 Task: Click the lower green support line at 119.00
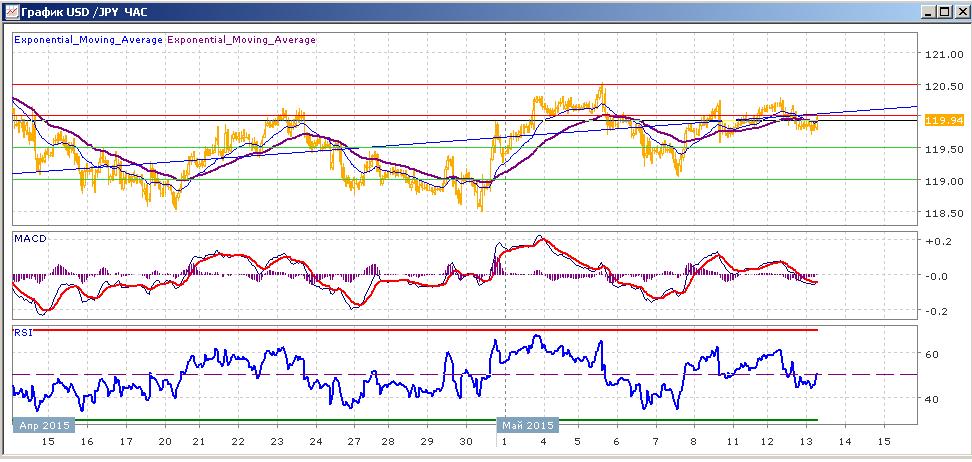tap(464, 180)
